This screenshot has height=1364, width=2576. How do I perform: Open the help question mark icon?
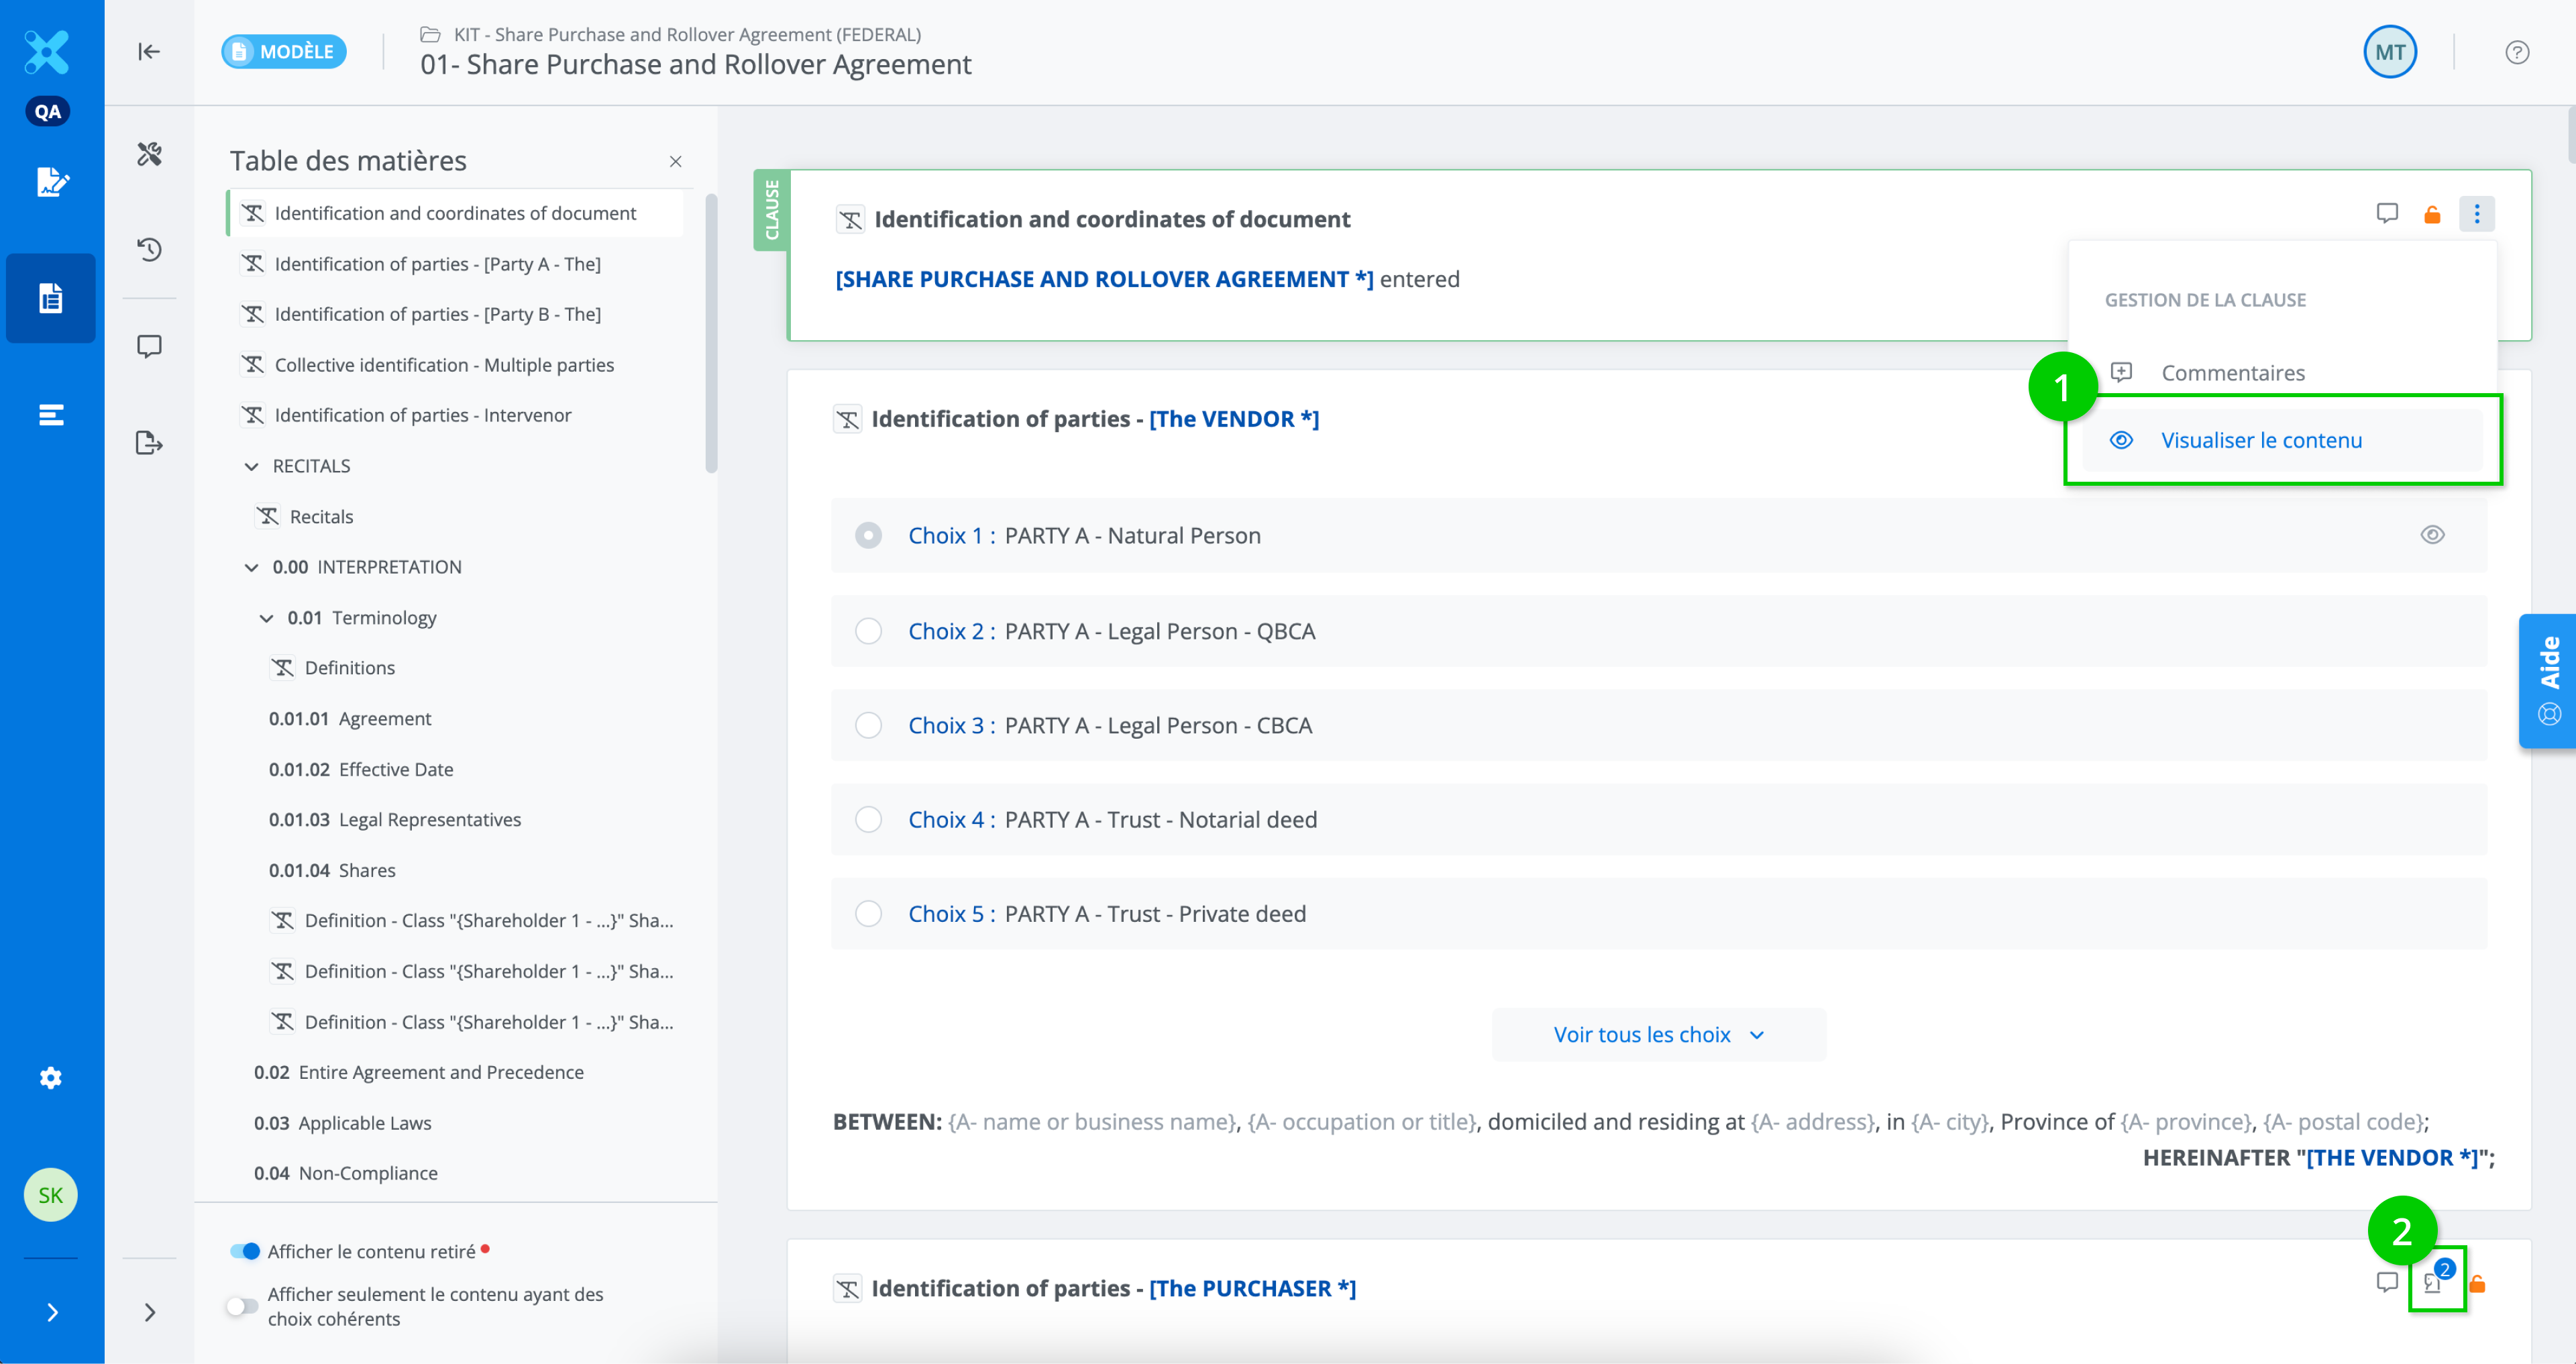tap(2517, 52)
